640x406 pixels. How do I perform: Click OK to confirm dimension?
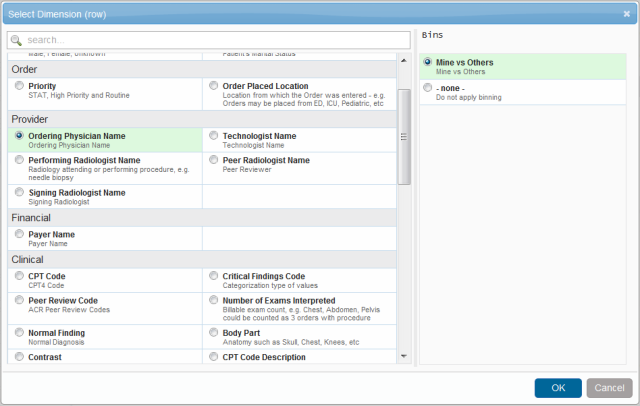click(x=558, y=388)
